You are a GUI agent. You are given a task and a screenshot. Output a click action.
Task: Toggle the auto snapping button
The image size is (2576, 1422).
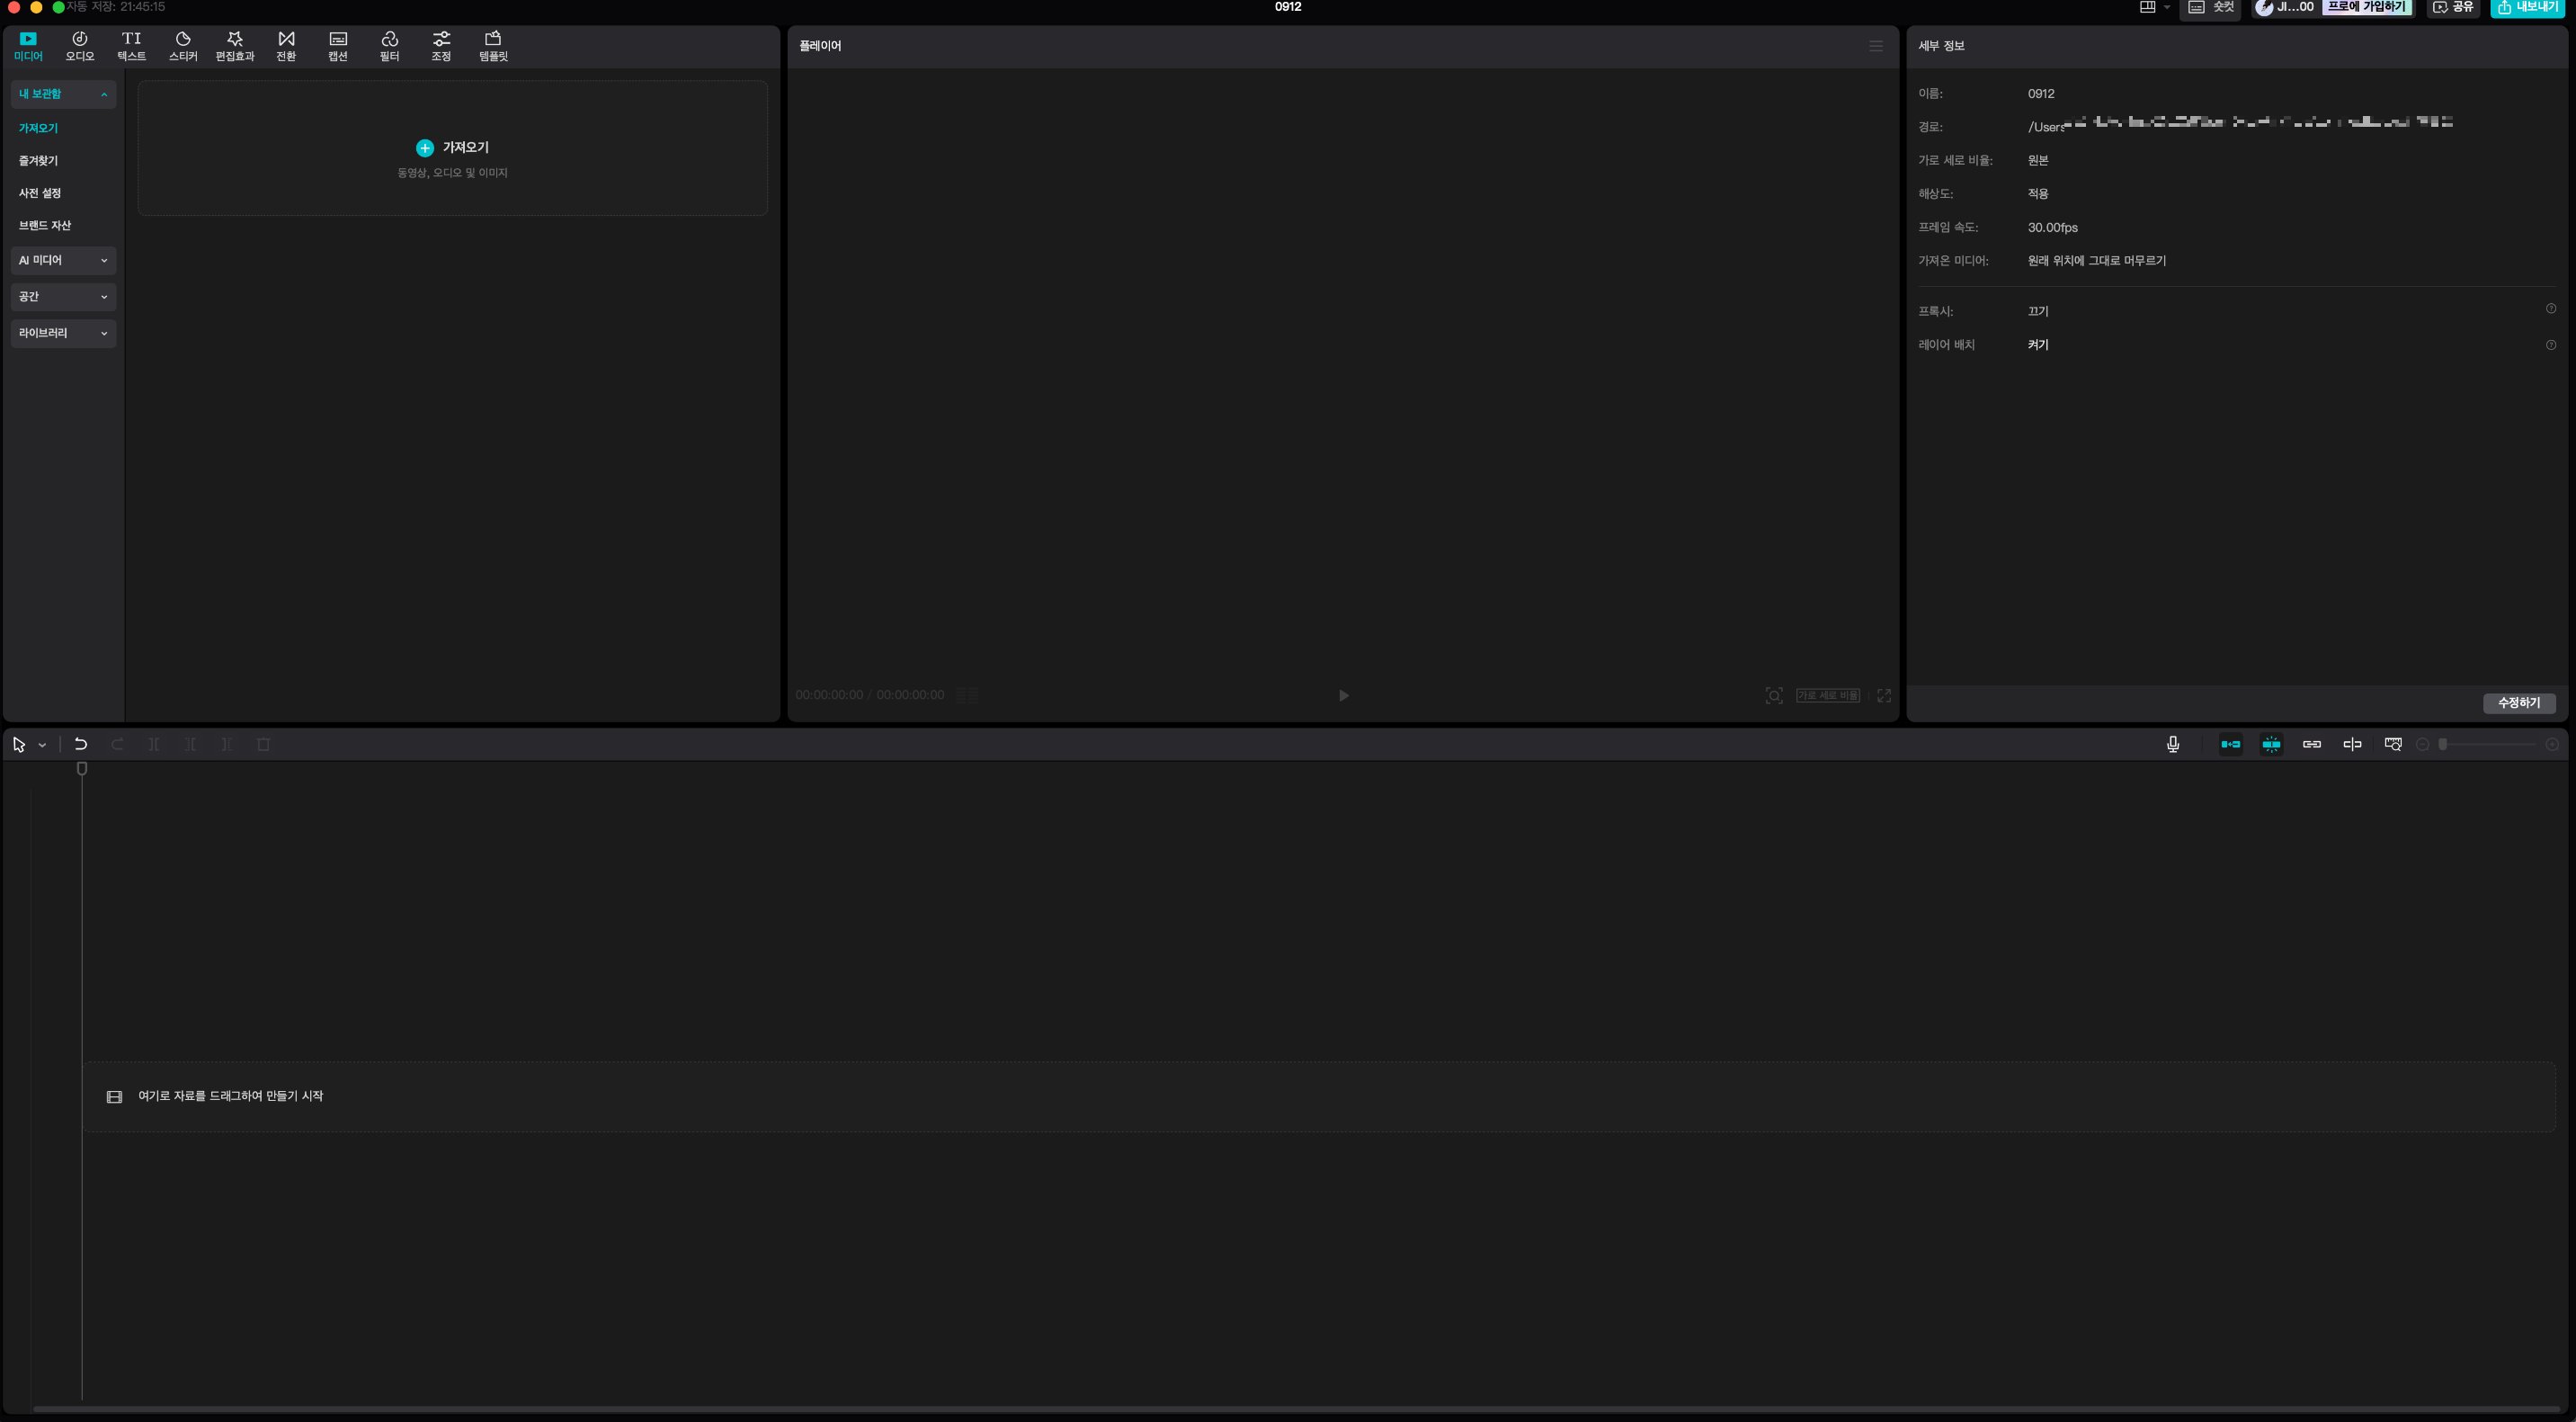click(2271, 744)
